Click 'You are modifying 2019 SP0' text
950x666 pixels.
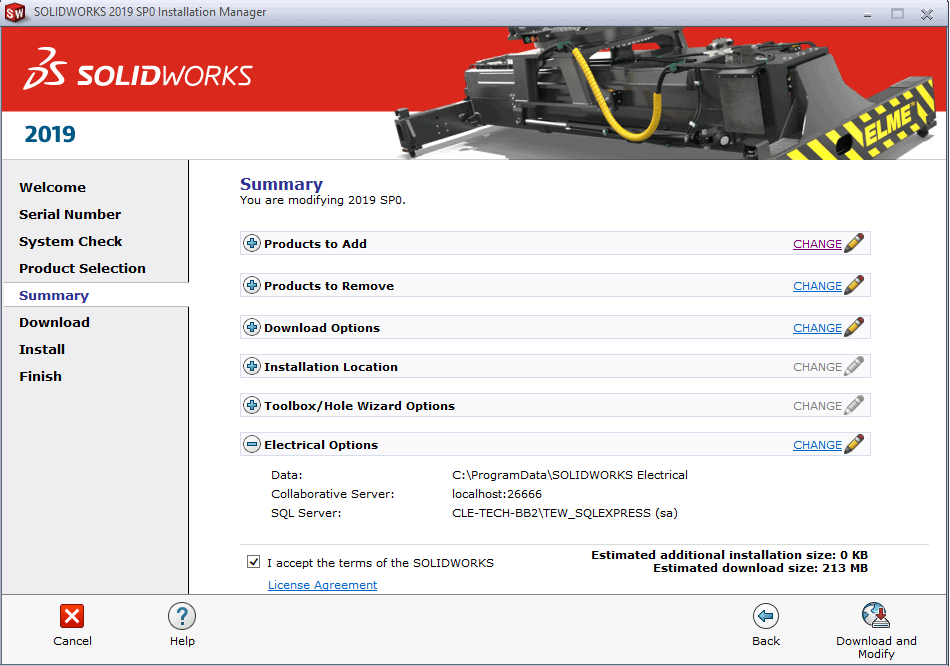(322, 200)
